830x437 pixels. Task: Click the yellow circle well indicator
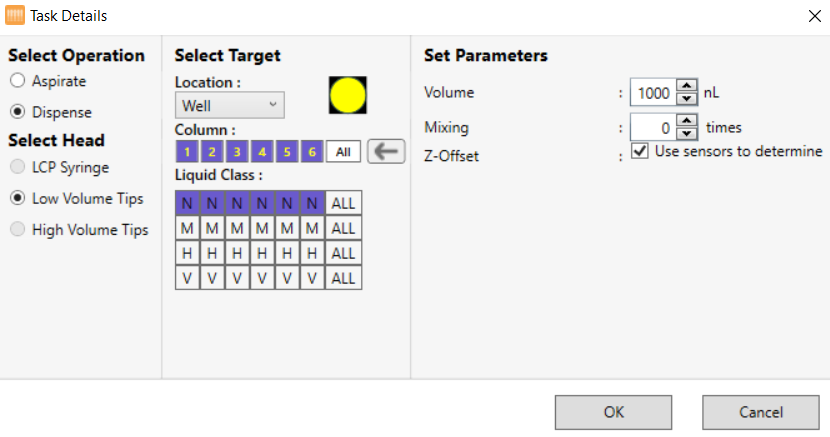pos(348,95)
